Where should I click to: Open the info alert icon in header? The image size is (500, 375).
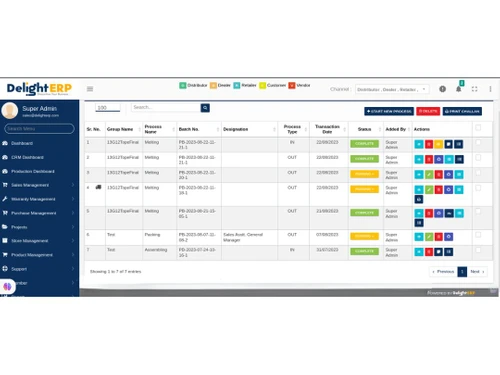[x=442, y=89]
